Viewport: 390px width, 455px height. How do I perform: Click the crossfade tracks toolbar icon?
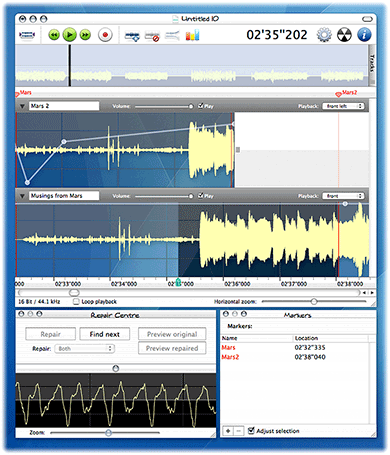(172, 35)
